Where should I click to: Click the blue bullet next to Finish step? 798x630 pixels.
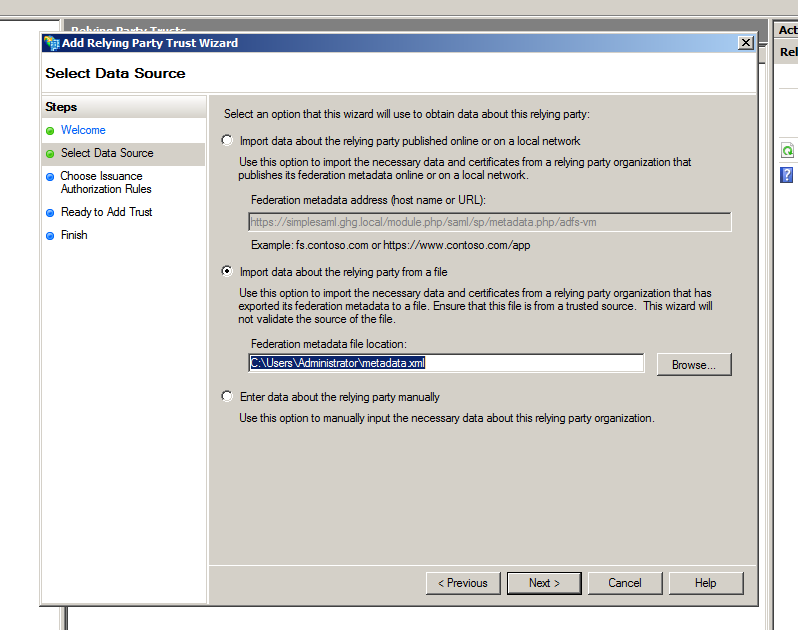50,236
